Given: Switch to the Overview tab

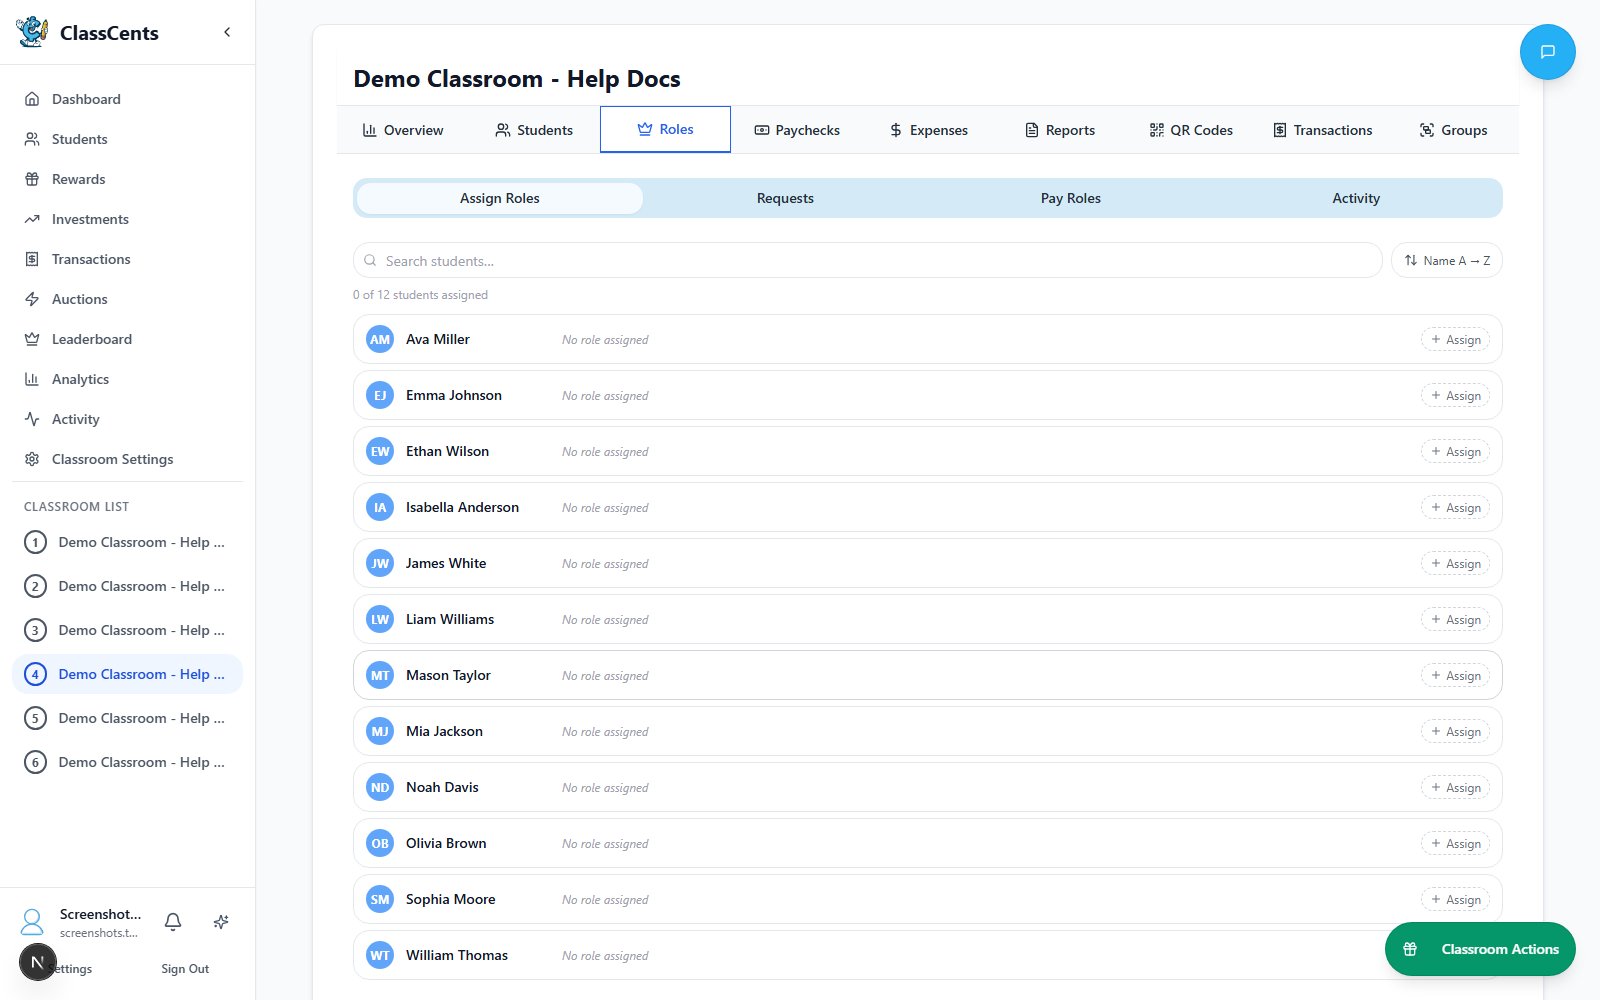Looking at the screenshot, I should pyautogui.click(x=403, y=130).
